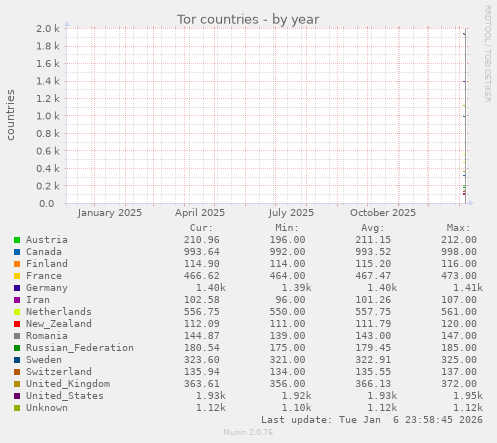This screenshot has height=443, width=497.
Task: Click Finland average value 115.20
Action: [x=373, y=264]
